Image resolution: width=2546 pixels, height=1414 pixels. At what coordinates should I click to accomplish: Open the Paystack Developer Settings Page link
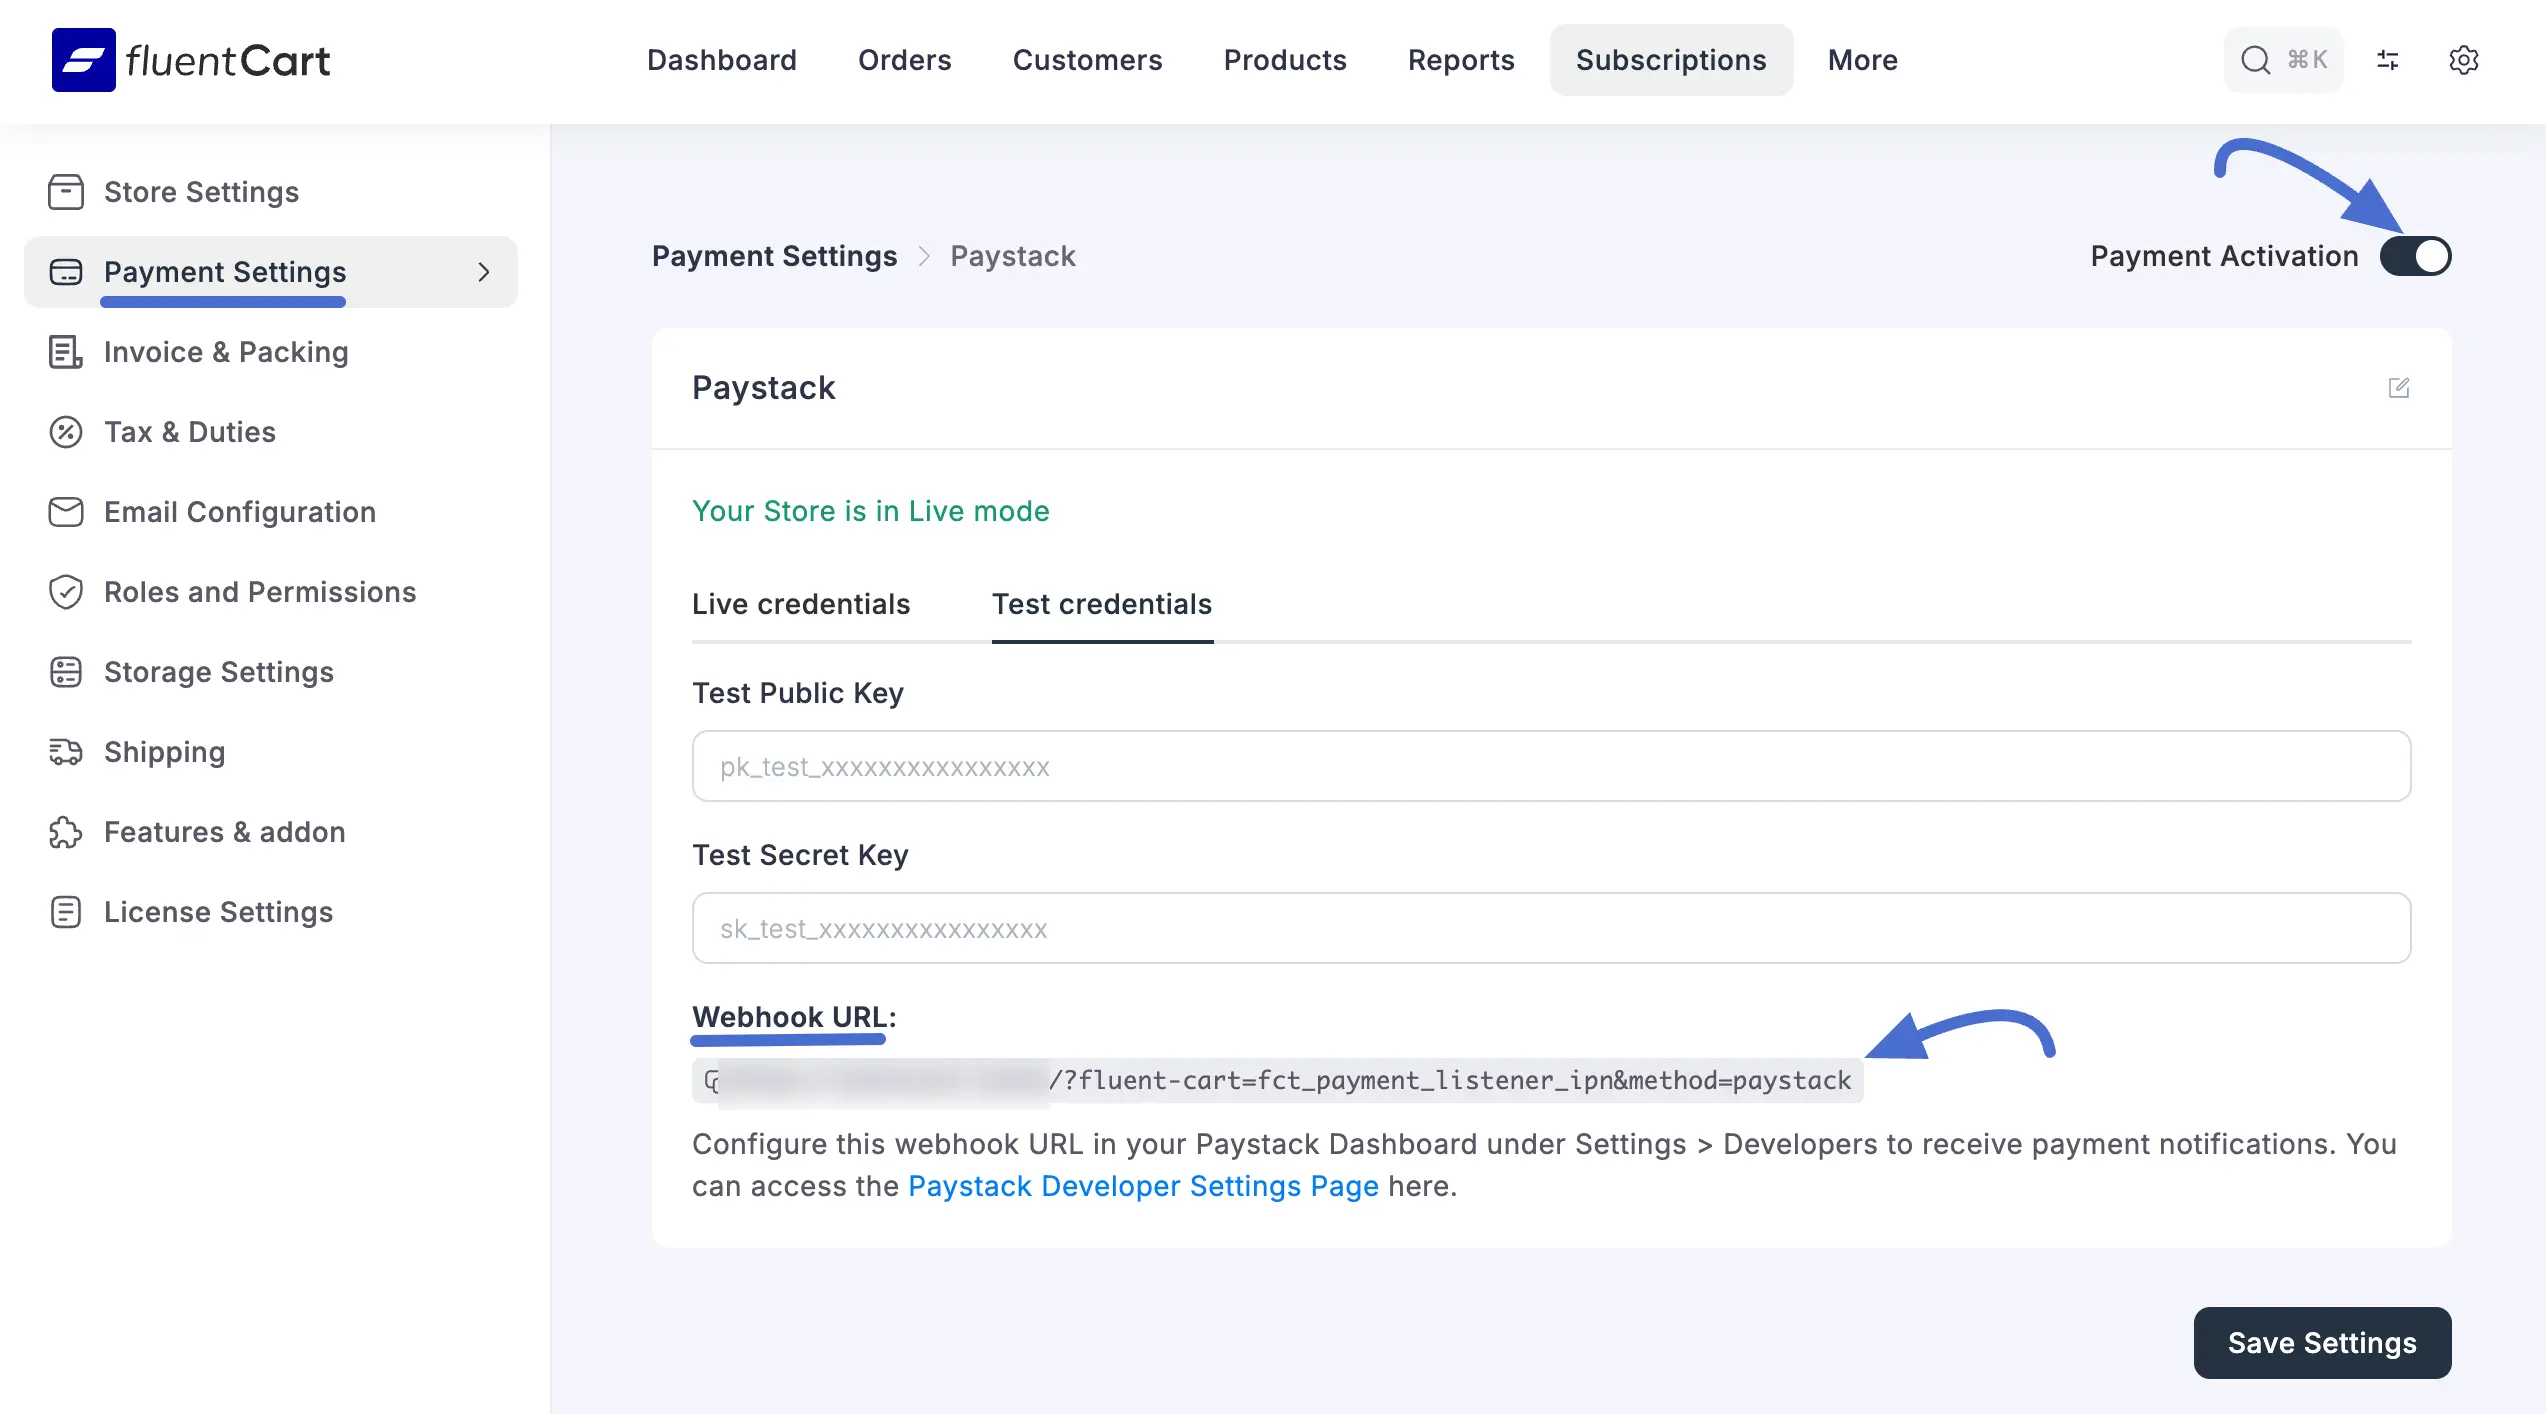[1143, 1186]
